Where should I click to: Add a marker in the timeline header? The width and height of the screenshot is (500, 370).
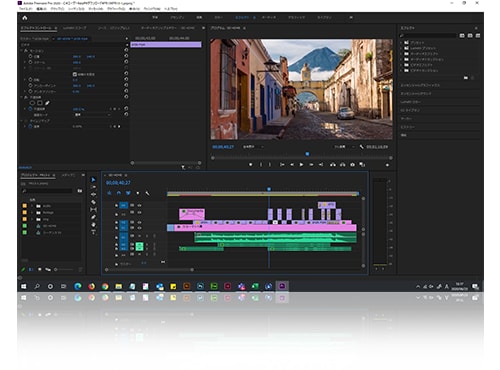(x=138, y=193)
